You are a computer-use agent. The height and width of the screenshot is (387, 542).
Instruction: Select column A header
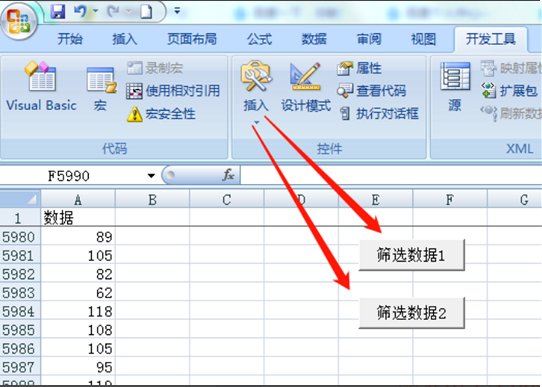pos(78,199)
